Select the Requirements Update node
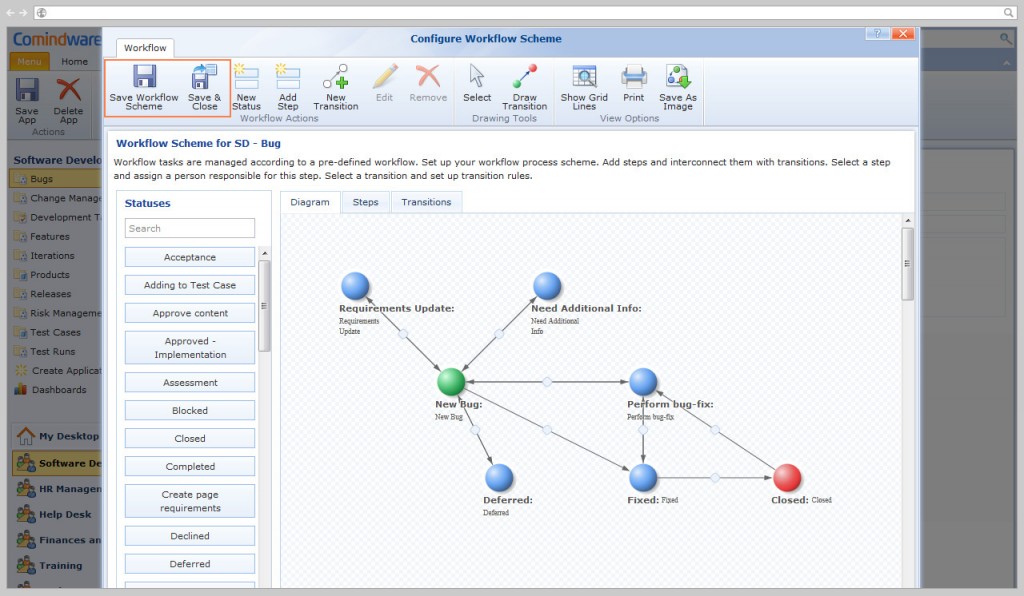Screen dimensions: 1024x596 pyautogui.click(x=355, y=286)
